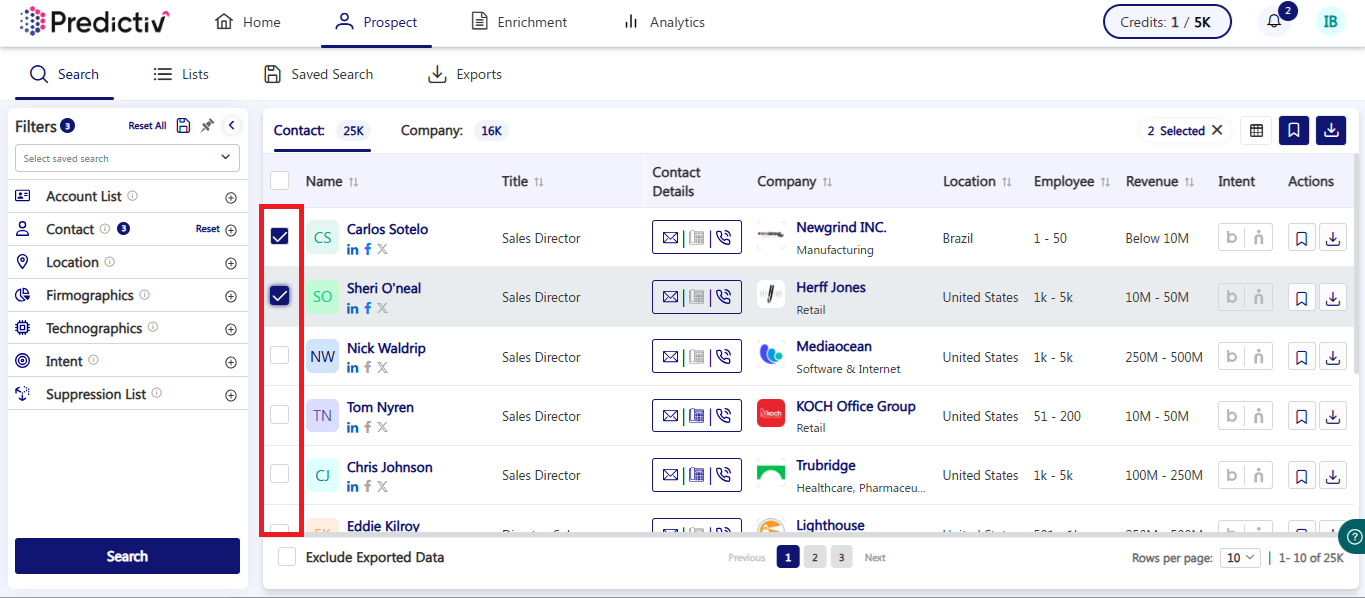The width and height of the screenshot is (1365, 598).
Task: Bookmark the Chris Johnson row
Action: 1302,475
